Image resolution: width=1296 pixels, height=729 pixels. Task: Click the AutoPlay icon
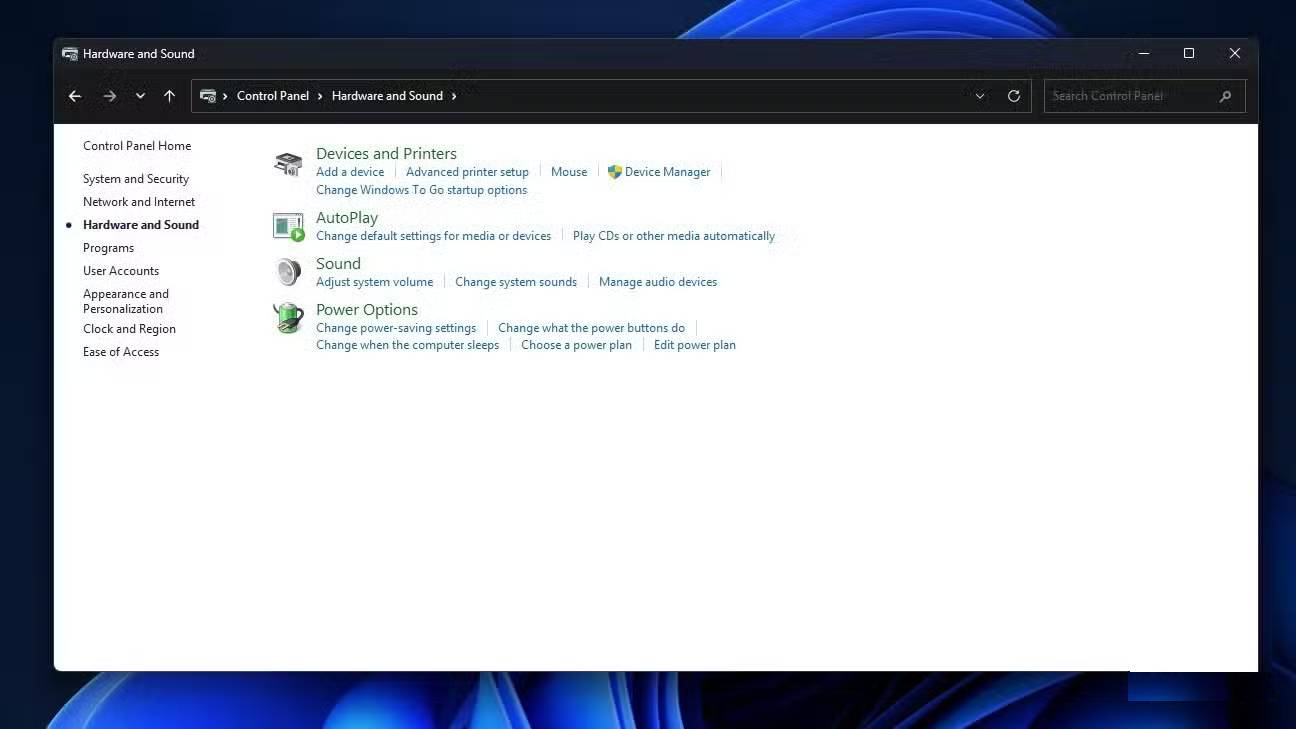(288, 227)
